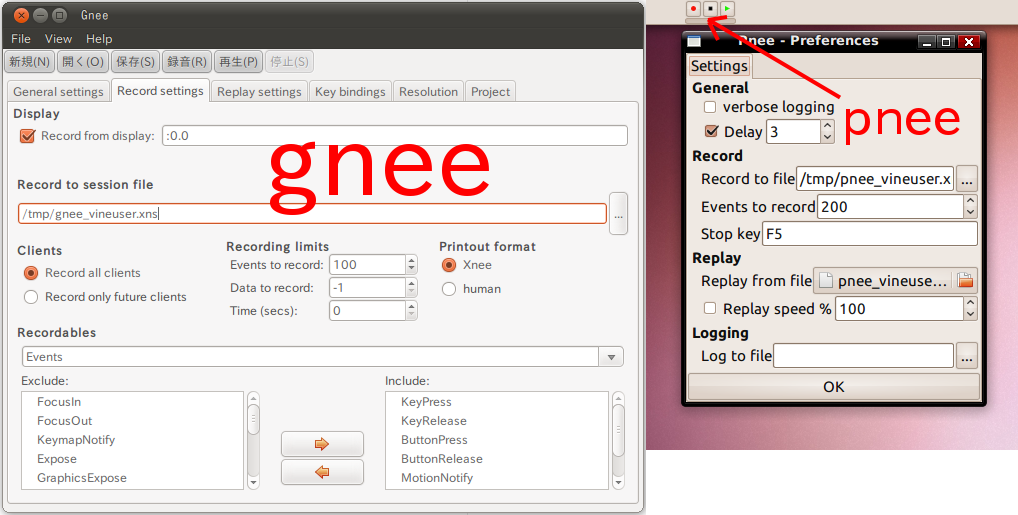Open the View menu
Image resolution: width=1018 pixels, height=515 pixels.
58,39
